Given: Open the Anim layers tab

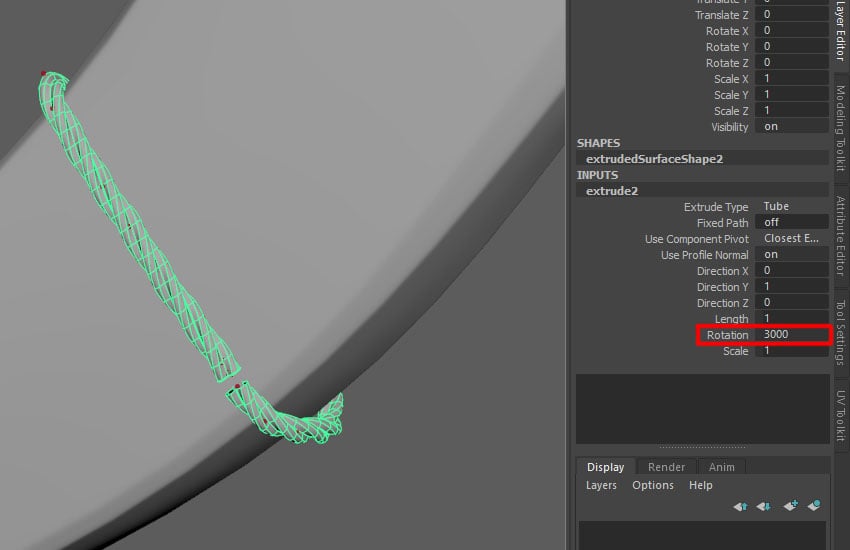Looking at the screenshot, I should pyautogui.click(x=722, y=467).
